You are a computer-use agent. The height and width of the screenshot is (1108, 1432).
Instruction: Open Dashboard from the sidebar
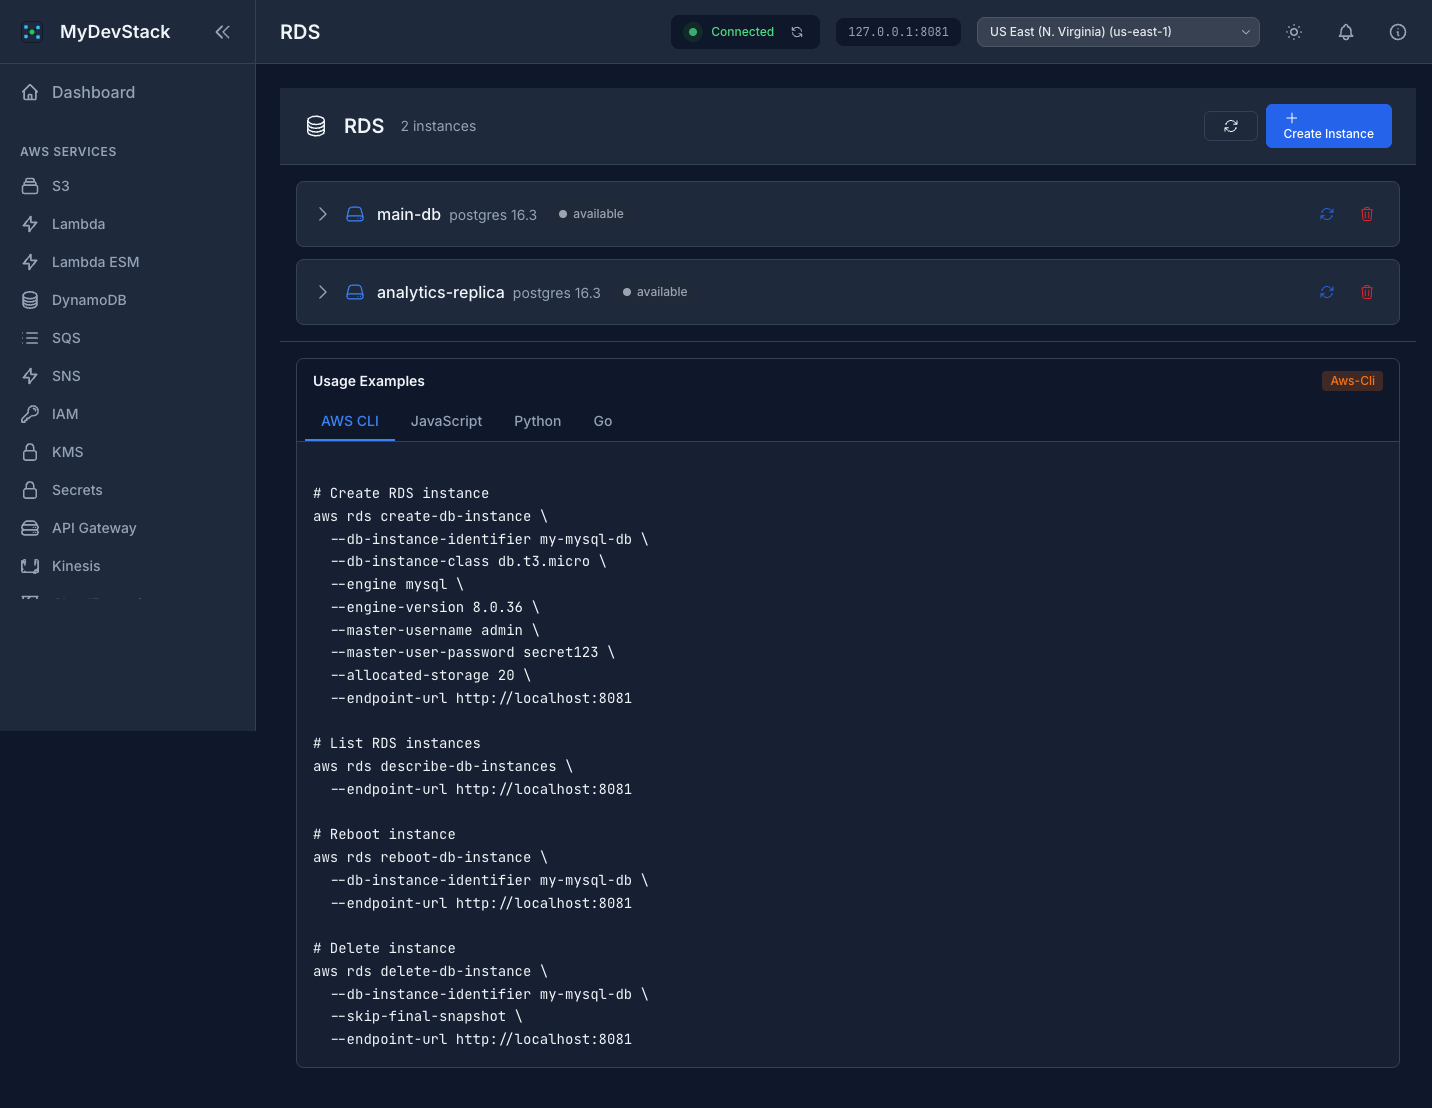127,92
